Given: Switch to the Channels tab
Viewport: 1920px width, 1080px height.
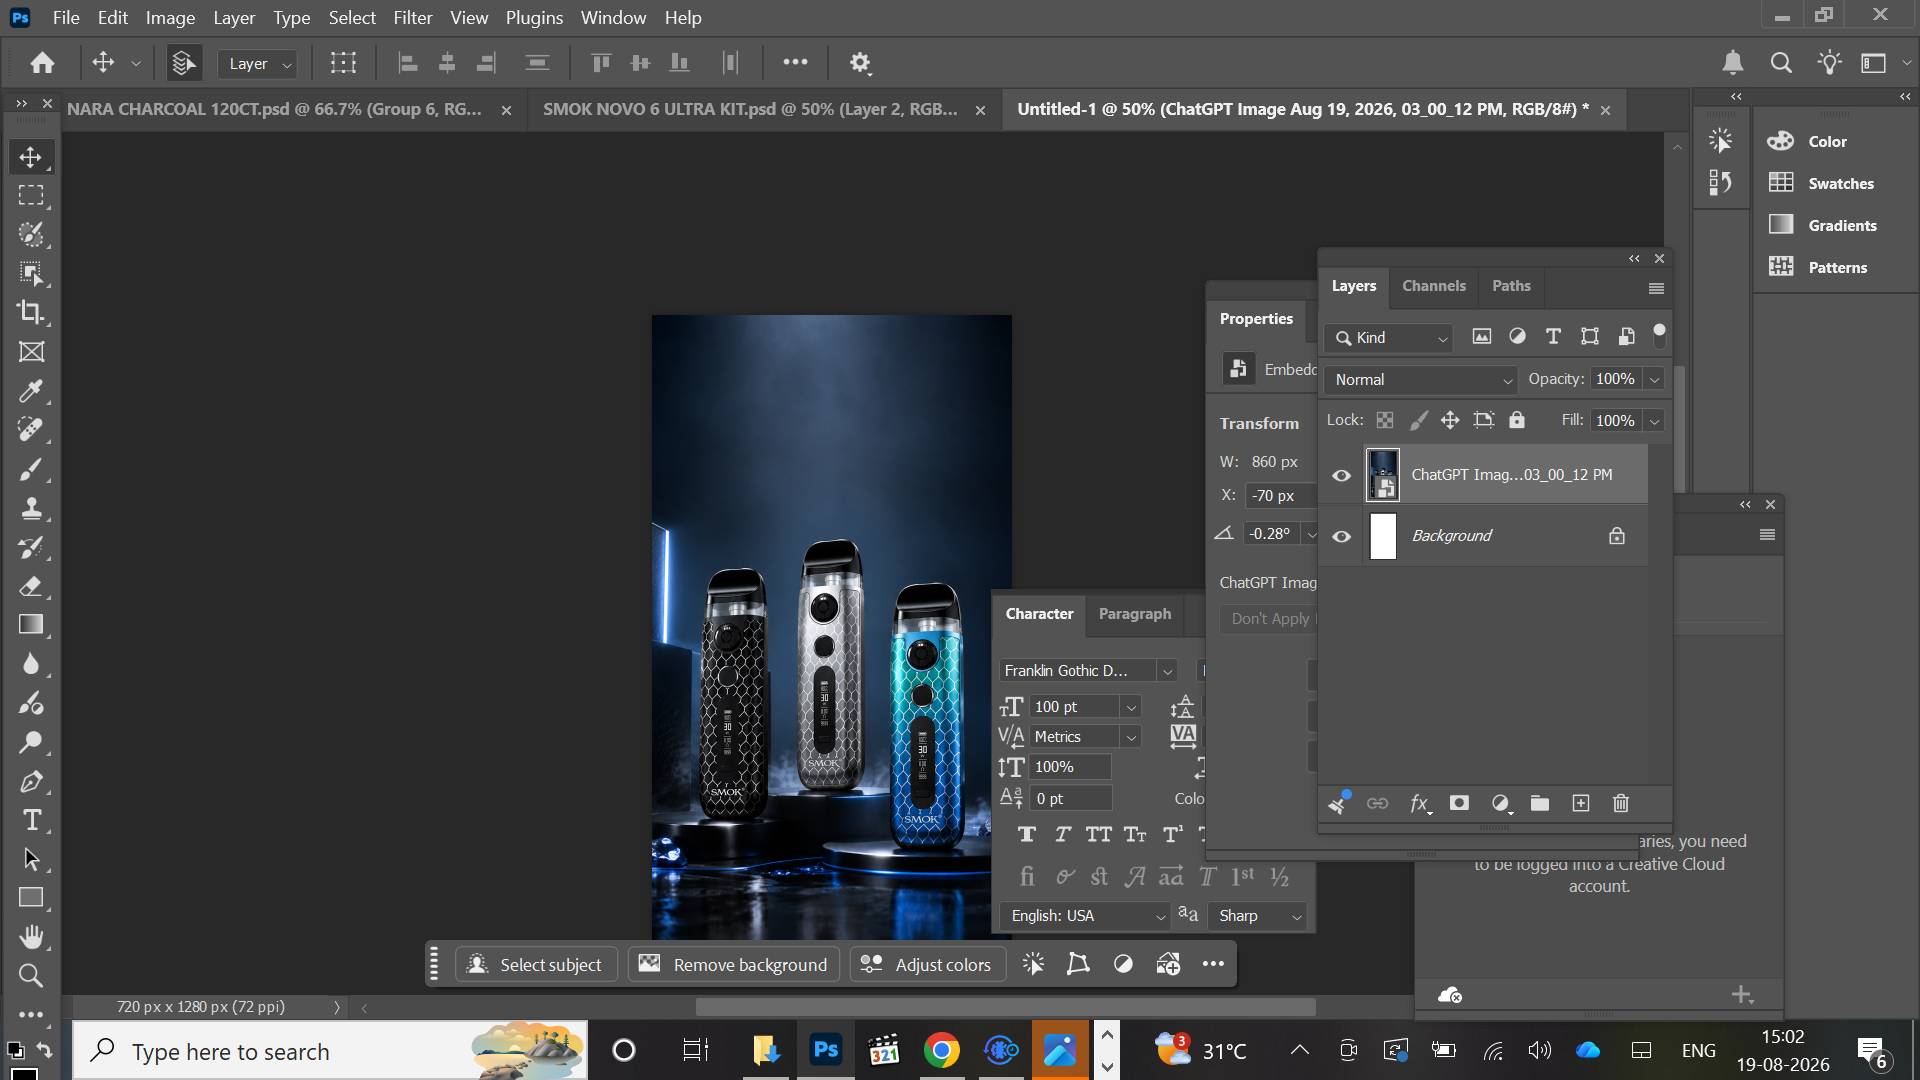Looking at the screenshot, I should [x=1433, y=286].
